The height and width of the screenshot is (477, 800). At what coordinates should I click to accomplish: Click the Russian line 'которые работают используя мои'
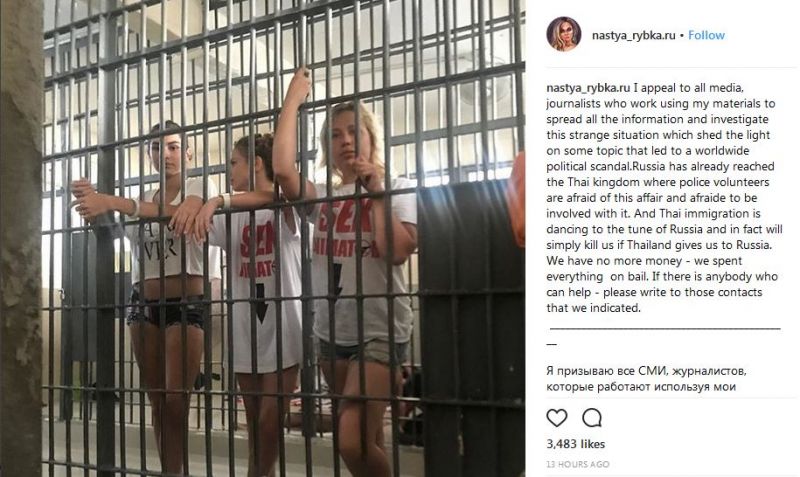coord(641,387)
